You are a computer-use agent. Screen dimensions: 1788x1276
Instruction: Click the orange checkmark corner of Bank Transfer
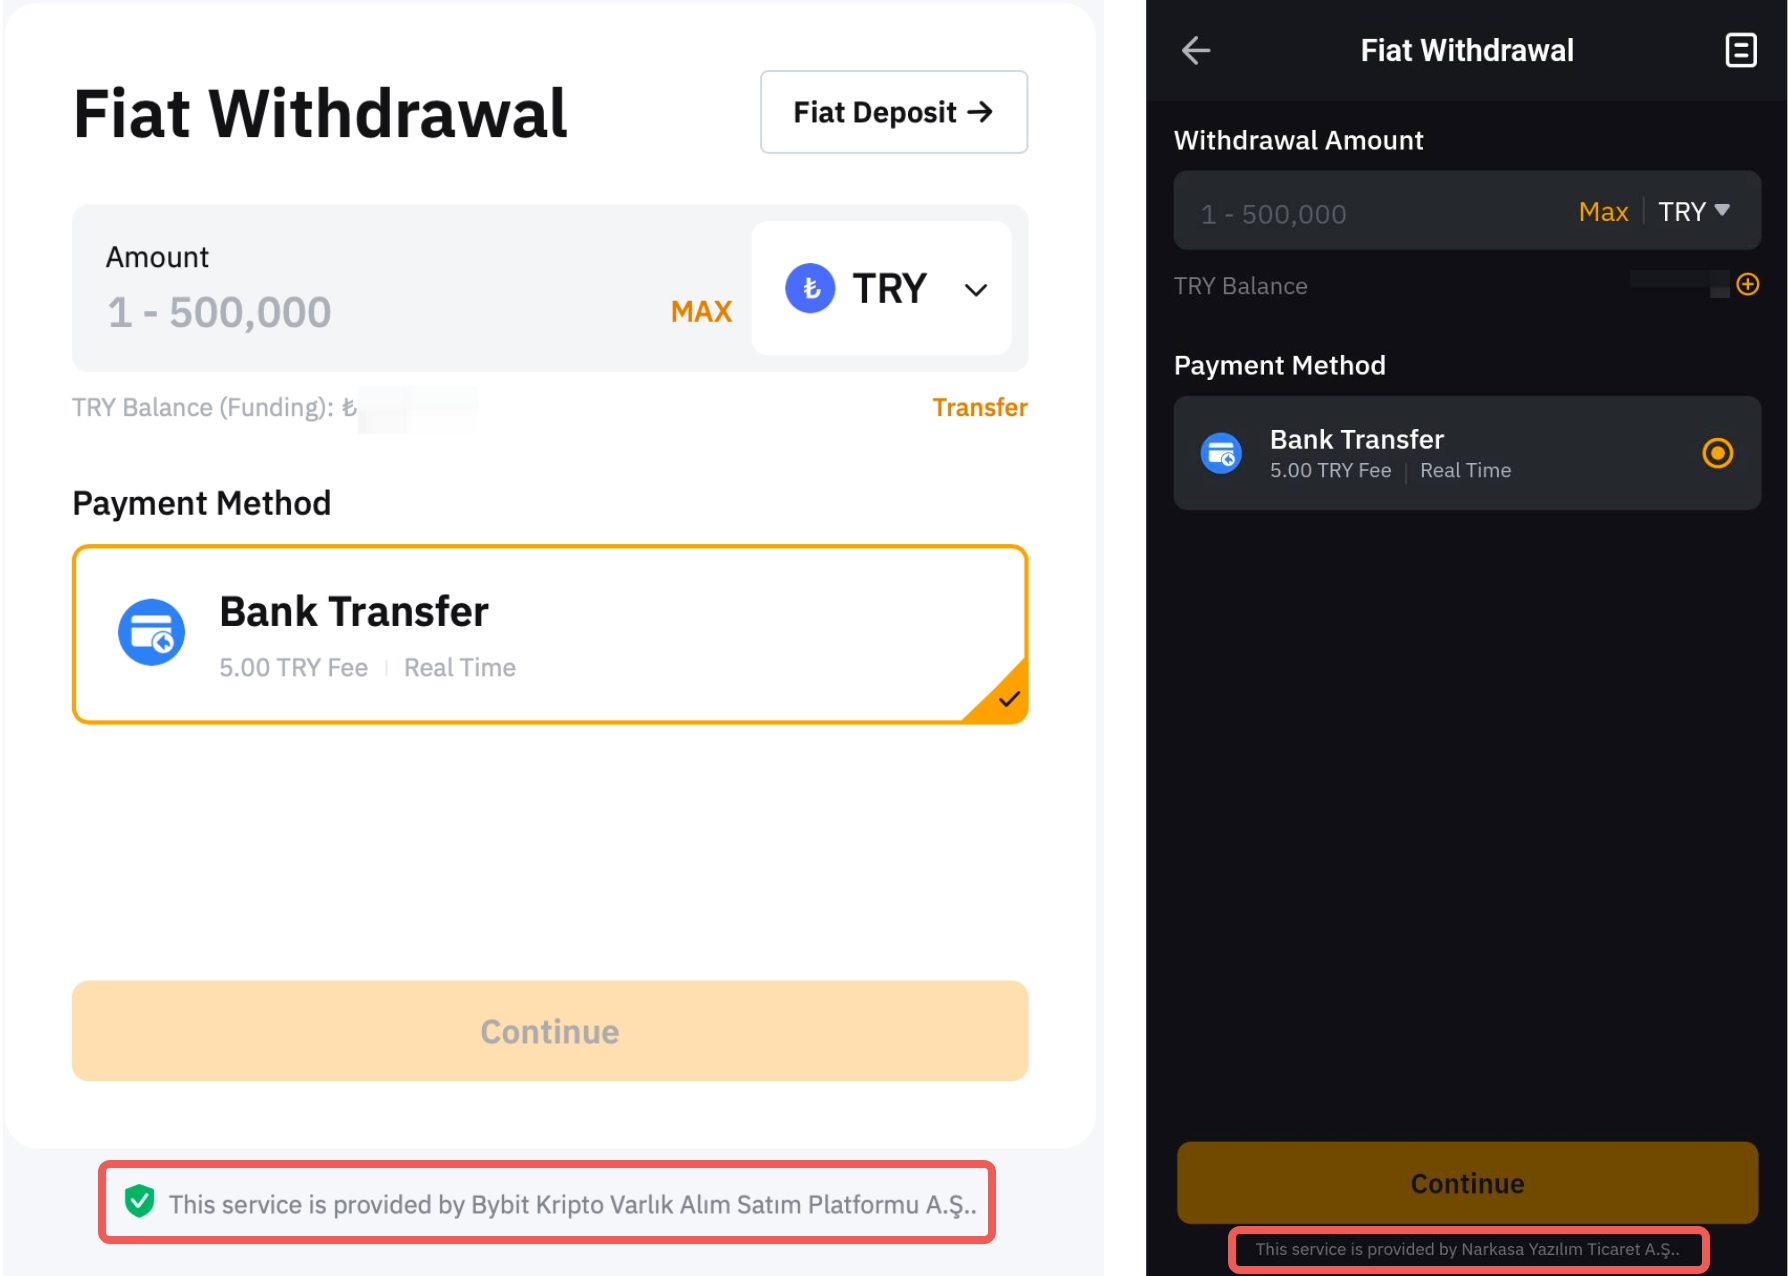click(x=1001, y=694)
